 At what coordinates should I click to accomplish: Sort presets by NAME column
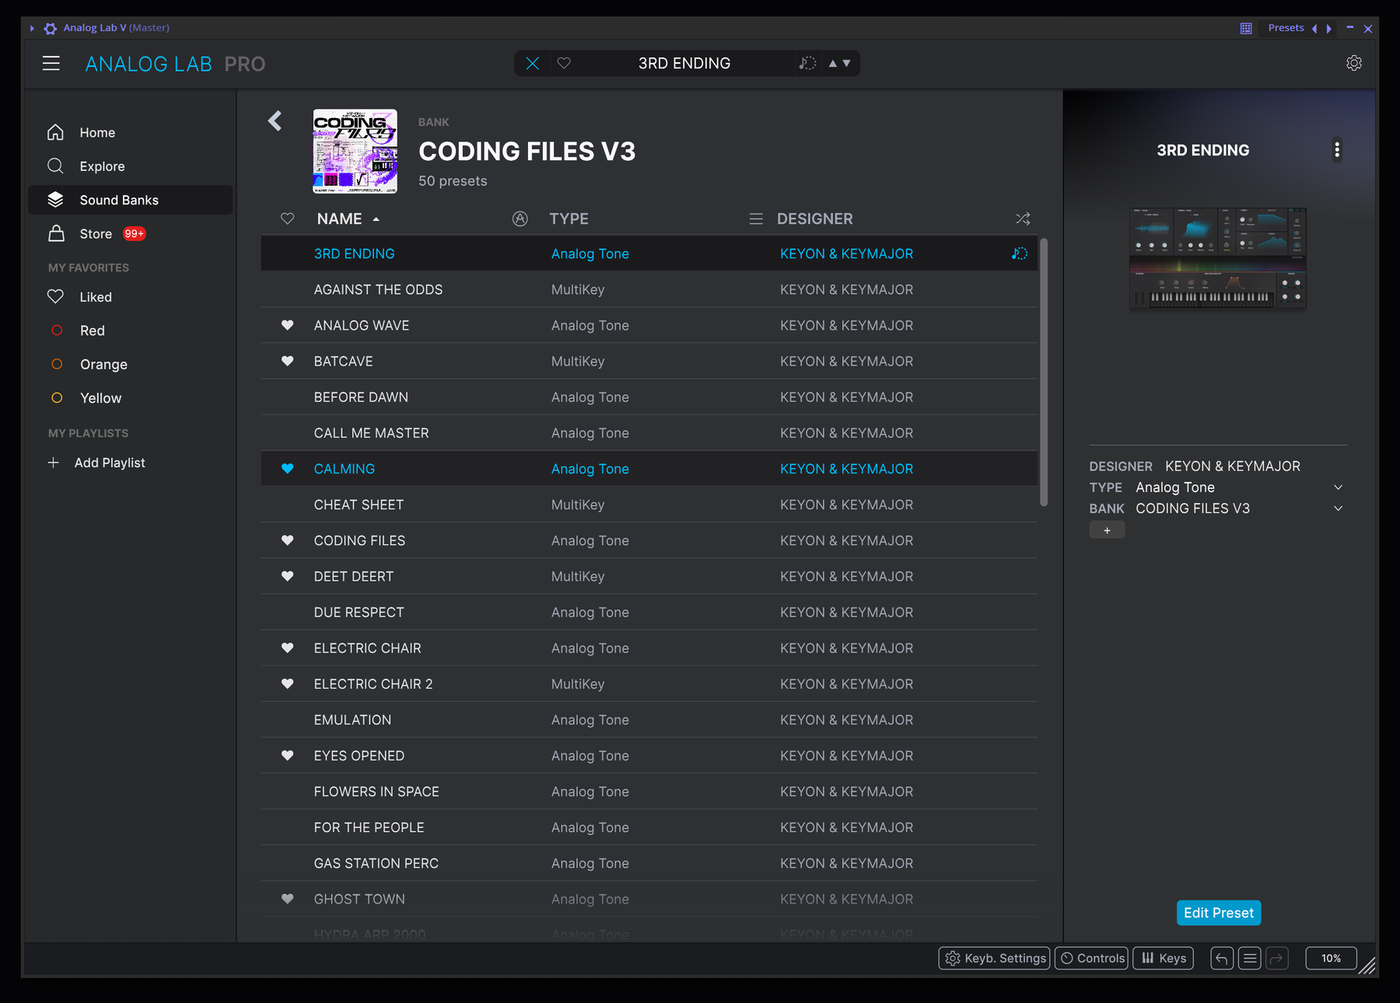pos(339,218)
